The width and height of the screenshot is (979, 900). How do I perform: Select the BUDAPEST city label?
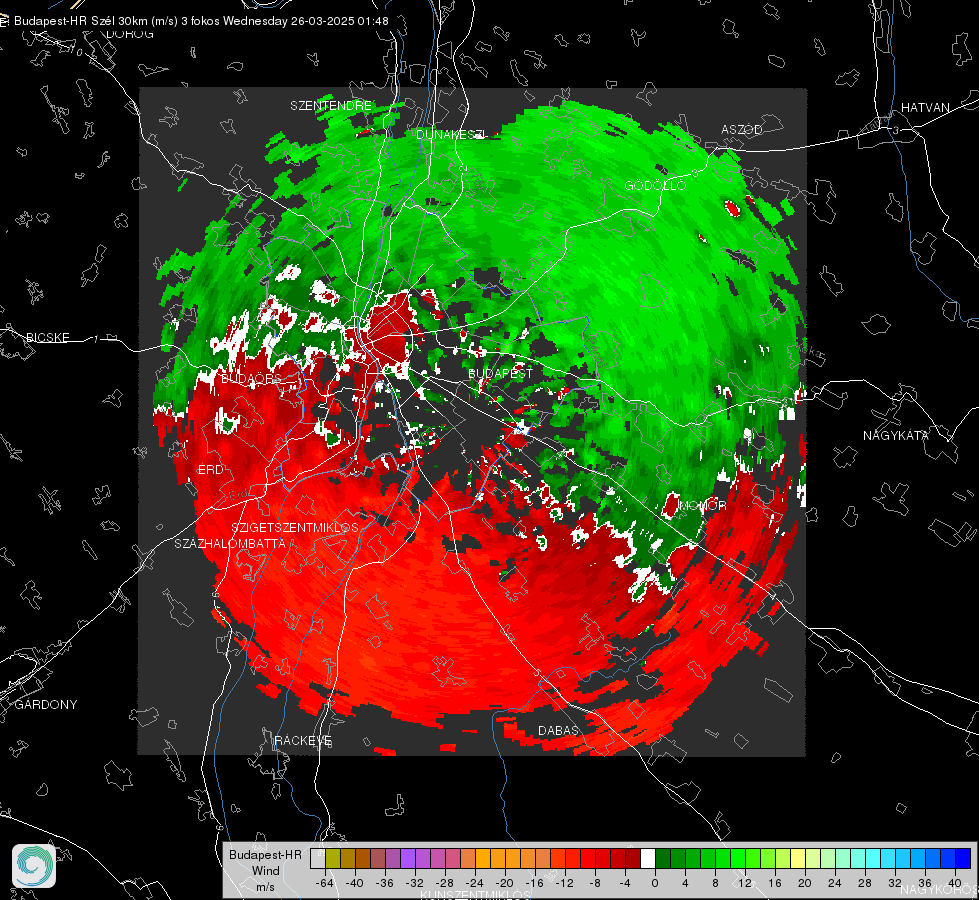pos(500,373)
